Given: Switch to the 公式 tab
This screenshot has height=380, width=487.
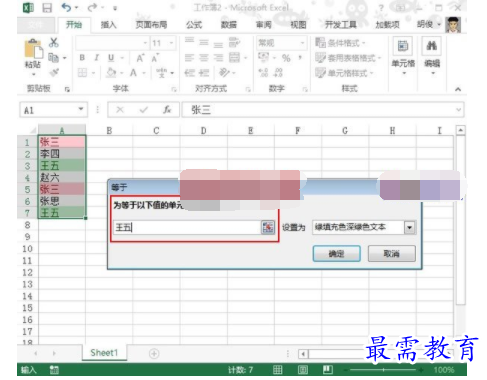Looking at the screenshot, I should pyautogui.click(x=194, y=24).
